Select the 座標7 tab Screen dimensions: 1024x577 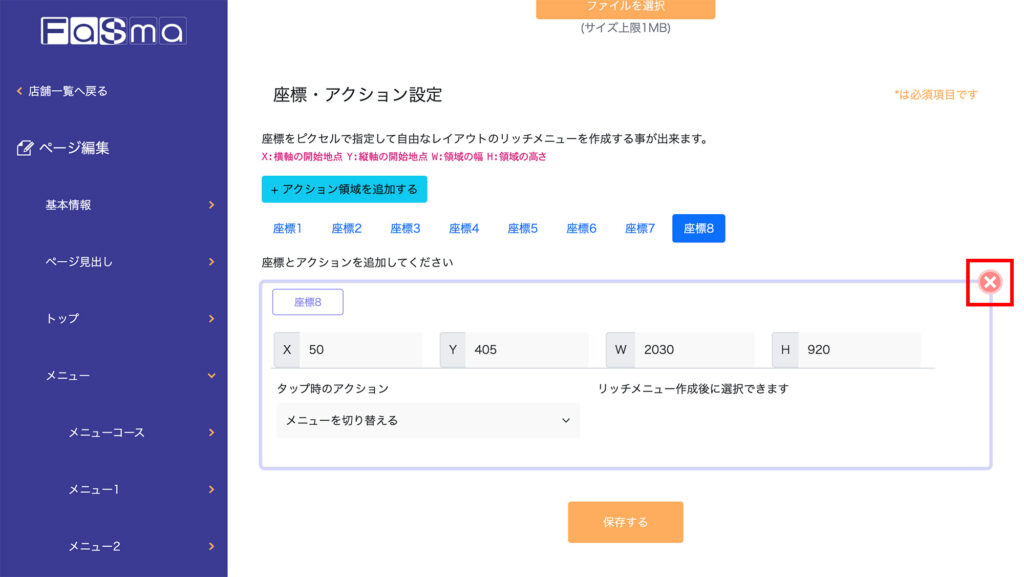(640, 229)
